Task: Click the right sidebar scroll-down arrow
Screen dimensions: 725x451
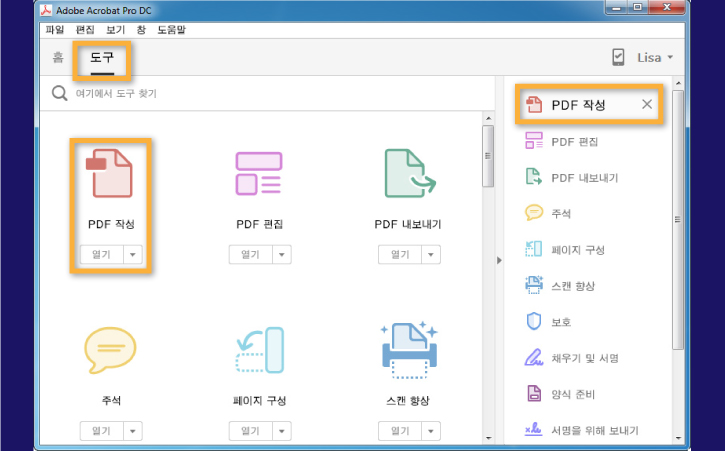Action: [678, 438]
